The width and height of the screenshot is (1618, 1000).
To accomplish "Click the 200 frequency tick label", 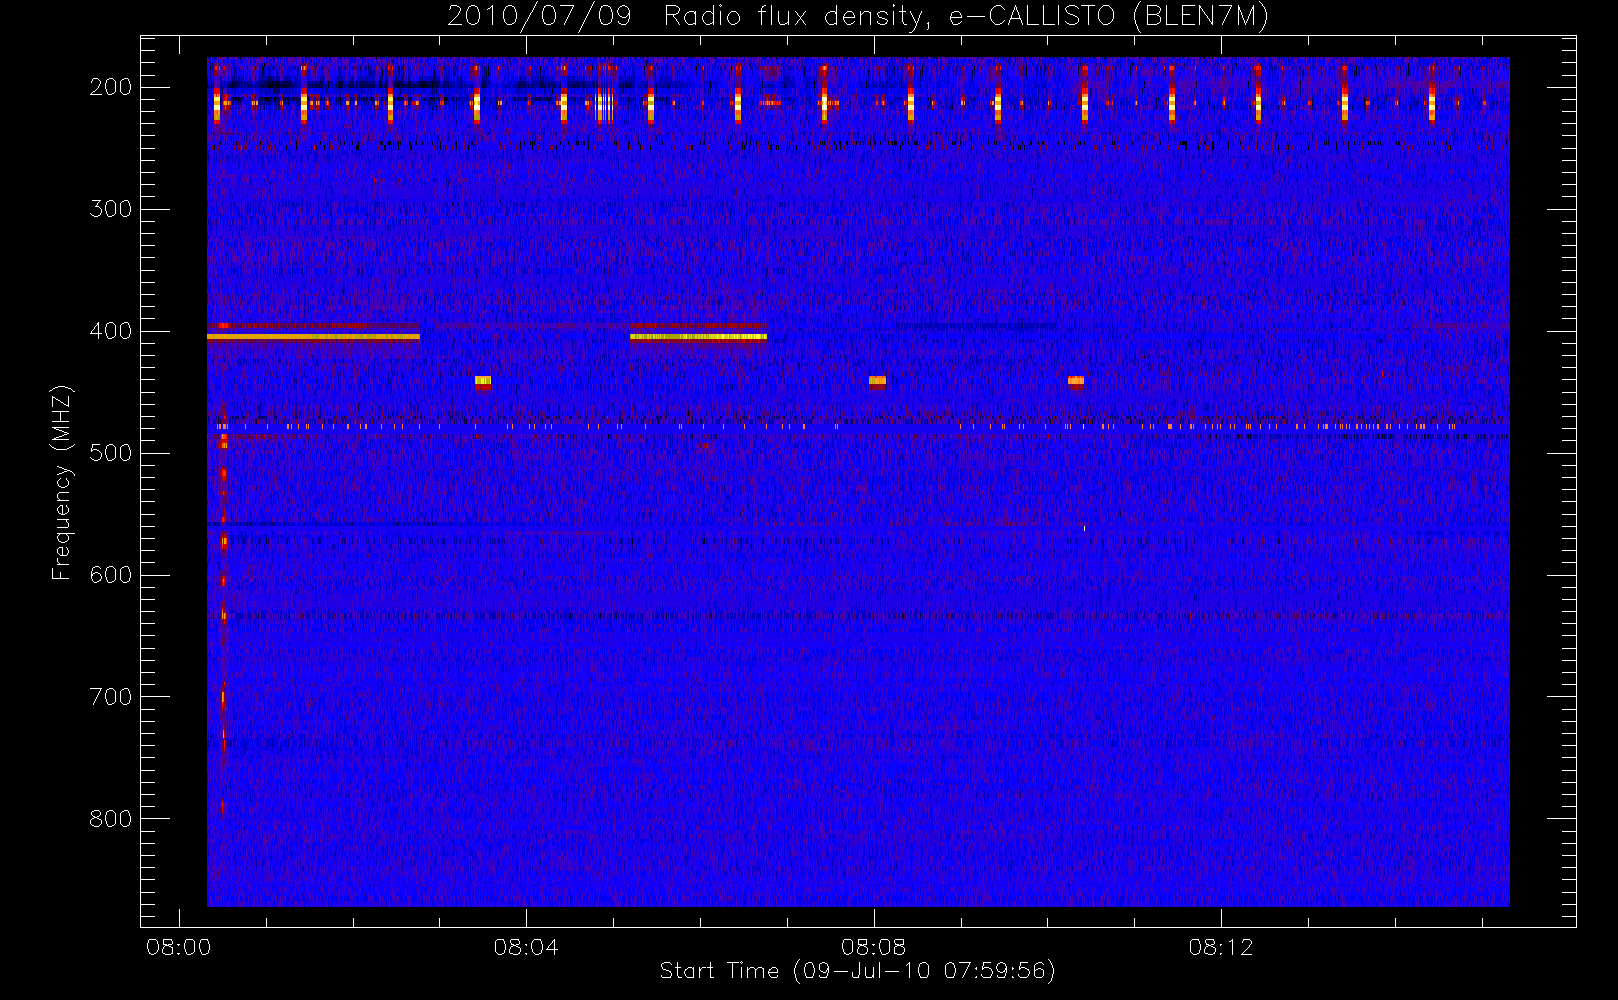I will pyautogui.click(x=111, y=87).
